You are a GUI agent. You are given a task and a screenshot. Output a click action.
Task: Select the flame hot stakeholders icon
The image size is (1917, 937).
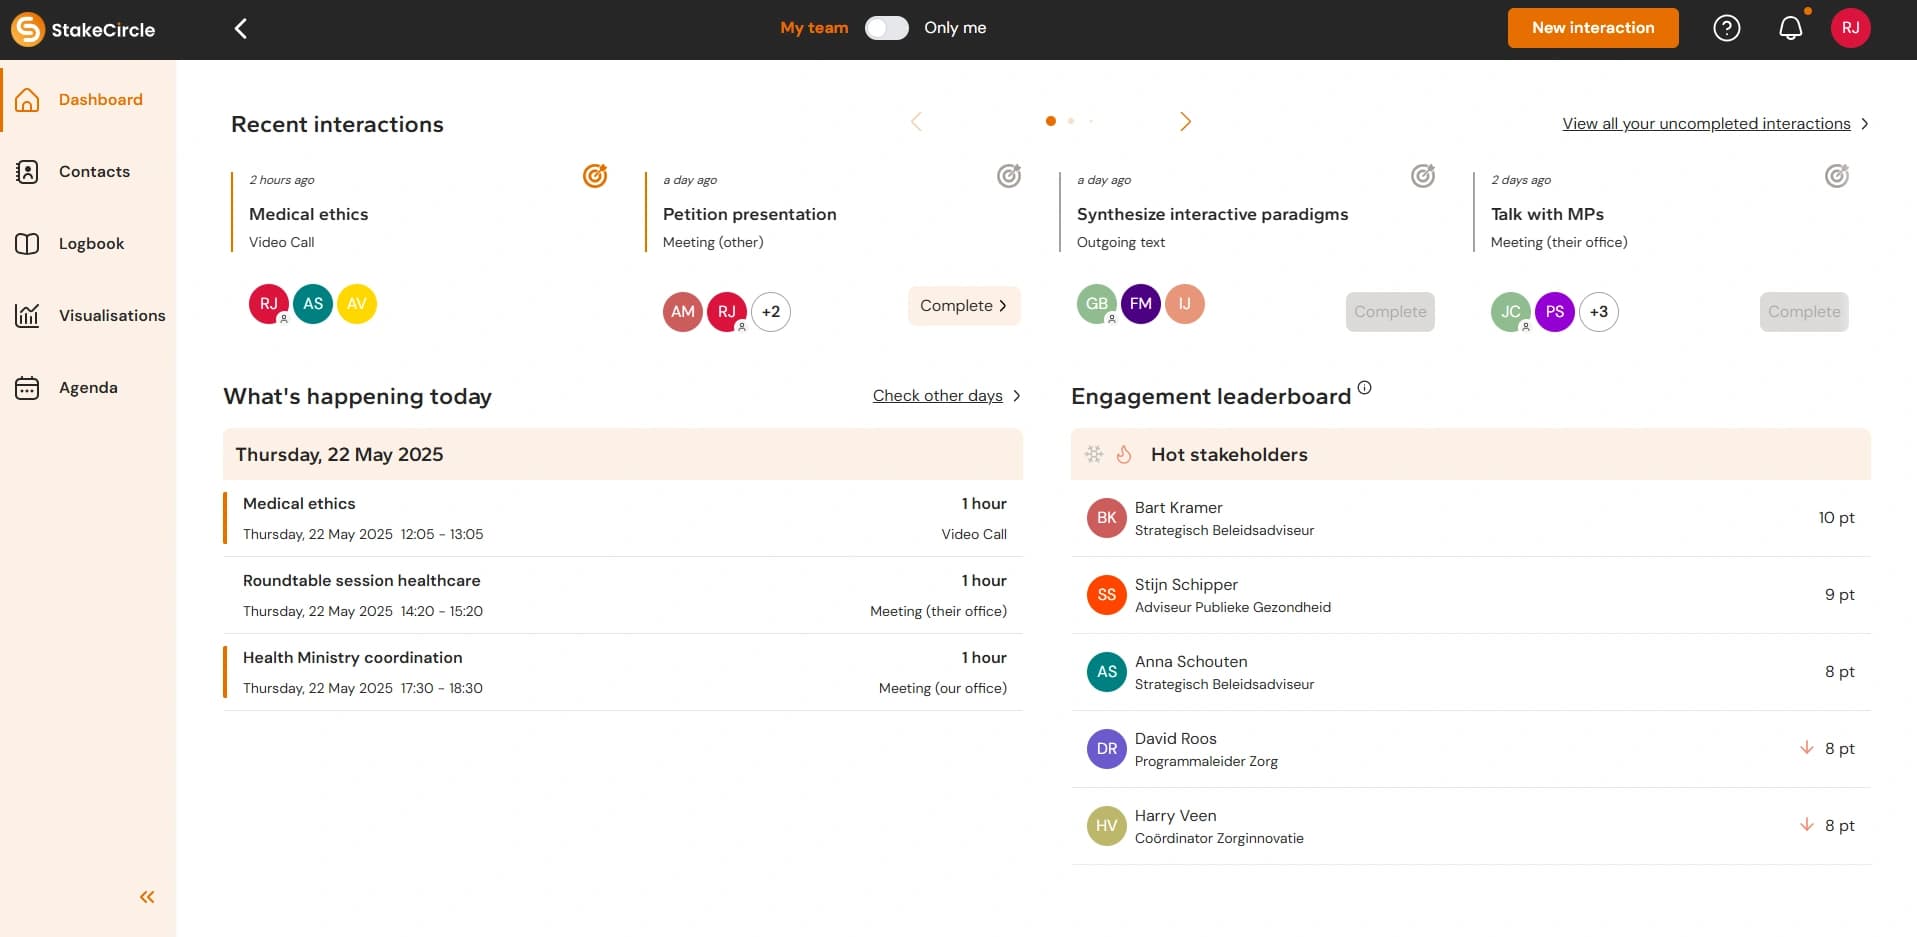point(1124,455)
